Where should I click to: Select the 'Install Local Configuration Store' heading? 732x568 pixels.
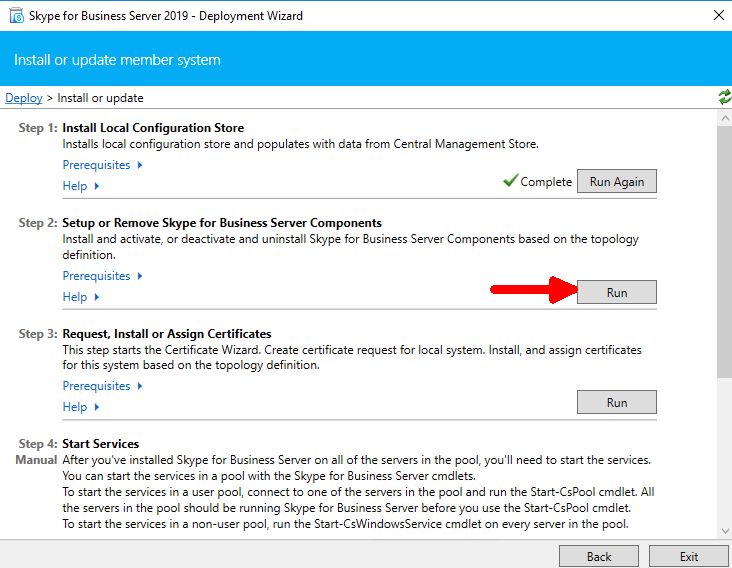point(153,128)
